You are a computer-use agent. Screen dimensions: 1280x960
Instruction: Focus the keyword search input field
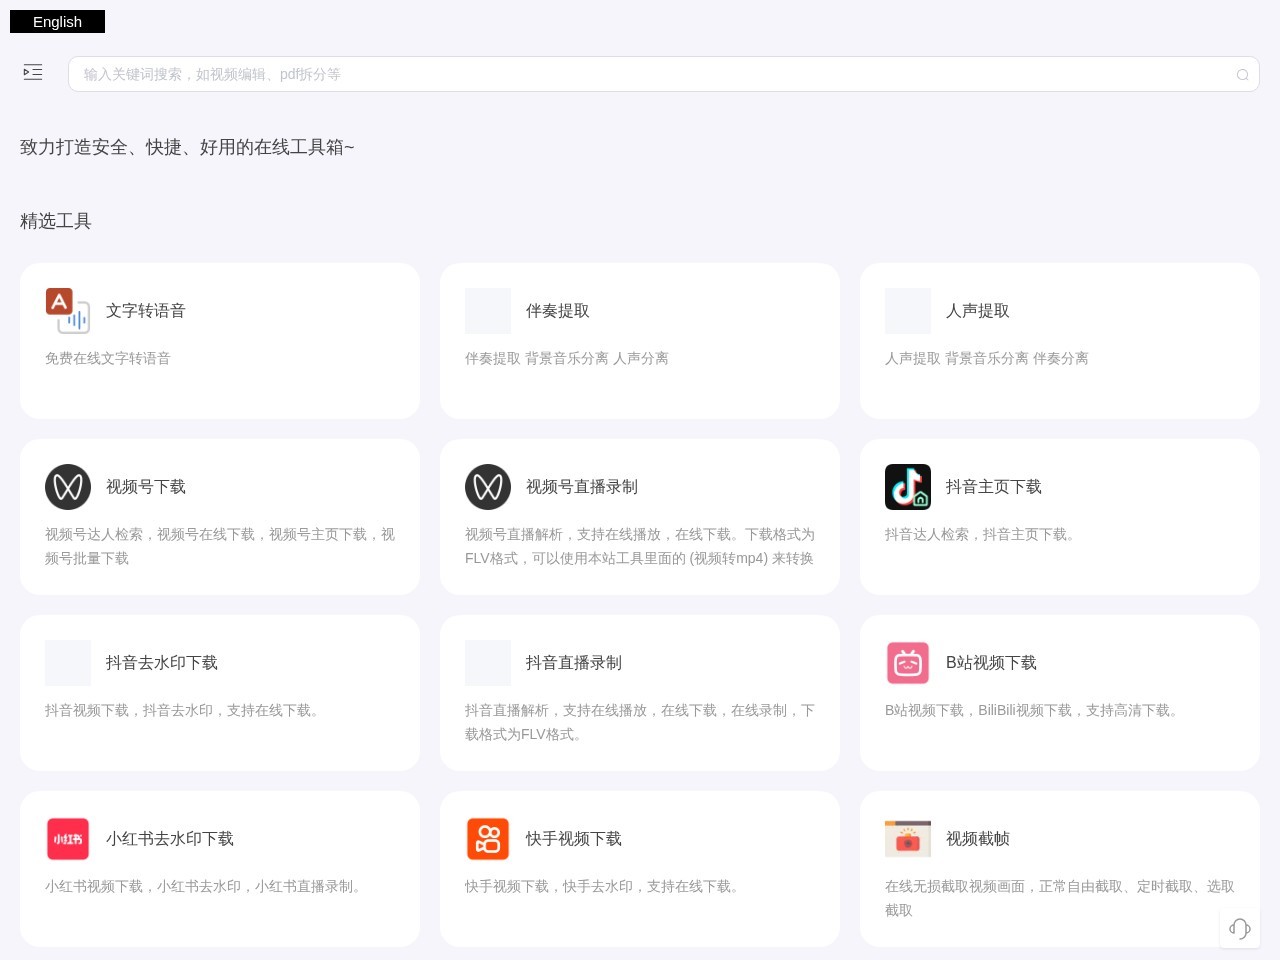coord(663,74)
